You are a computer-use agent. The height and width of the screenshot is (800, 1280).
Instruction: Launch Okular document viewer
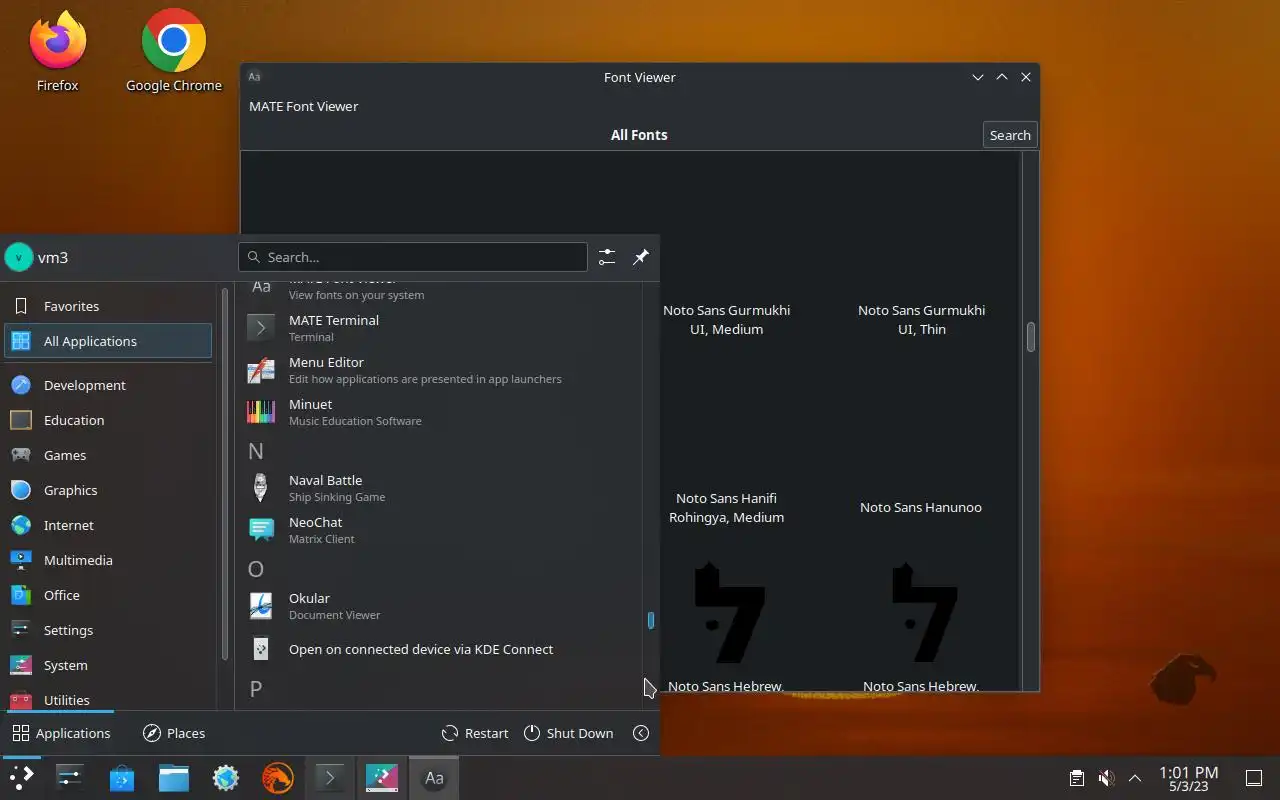440,606
